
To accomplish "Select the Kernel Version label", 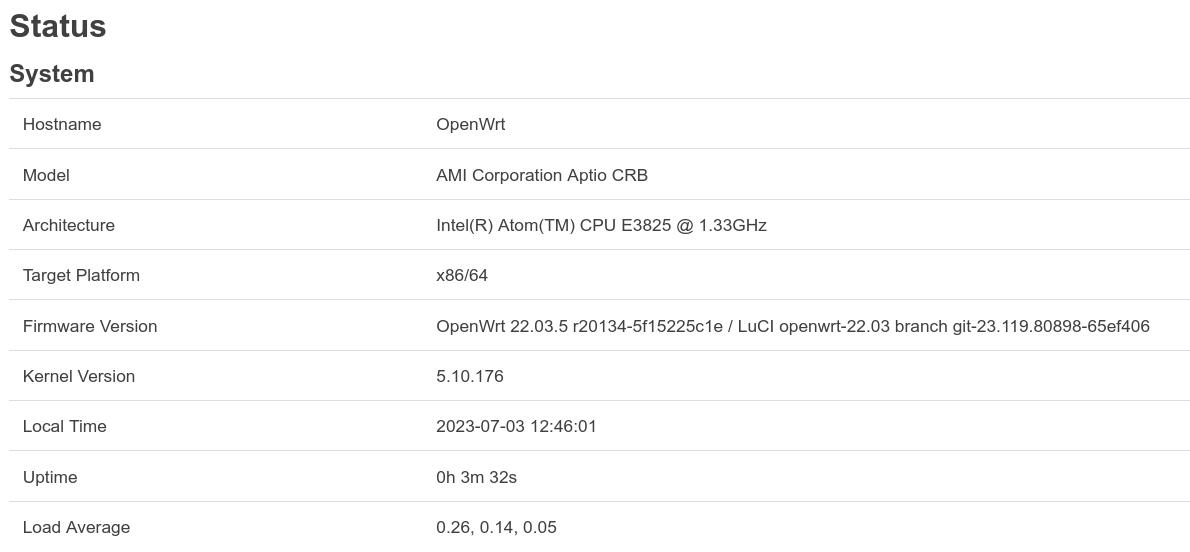I will [79, 376].
